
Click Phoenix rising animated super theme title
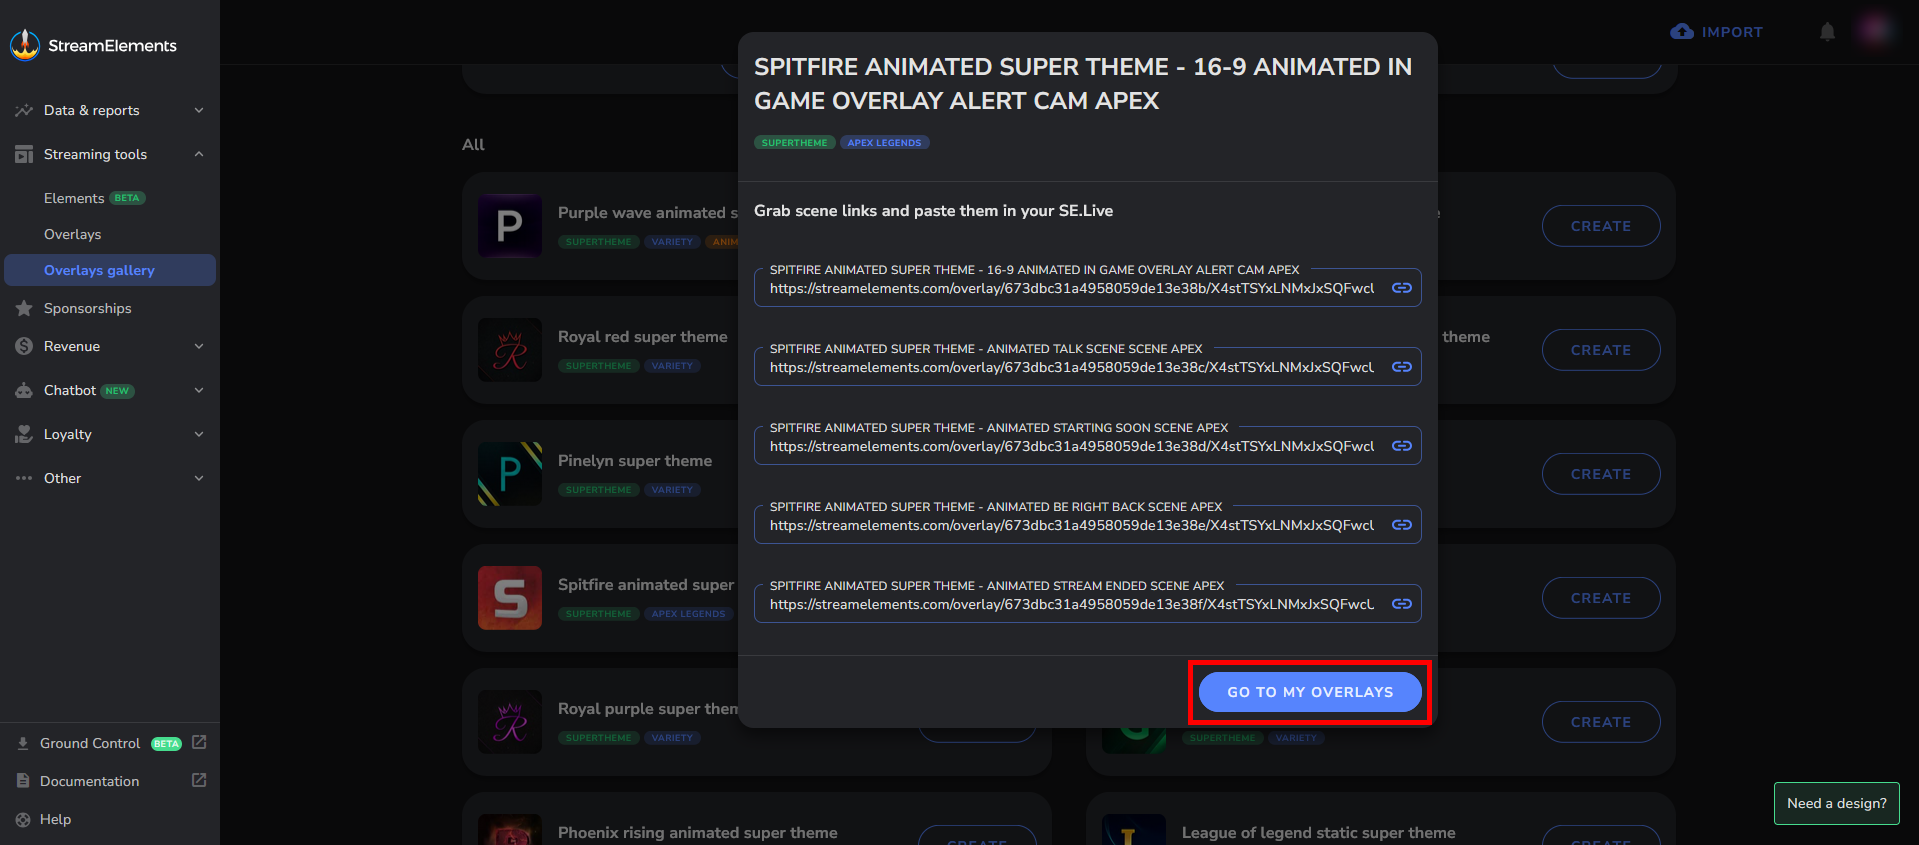tap(698, 833)
